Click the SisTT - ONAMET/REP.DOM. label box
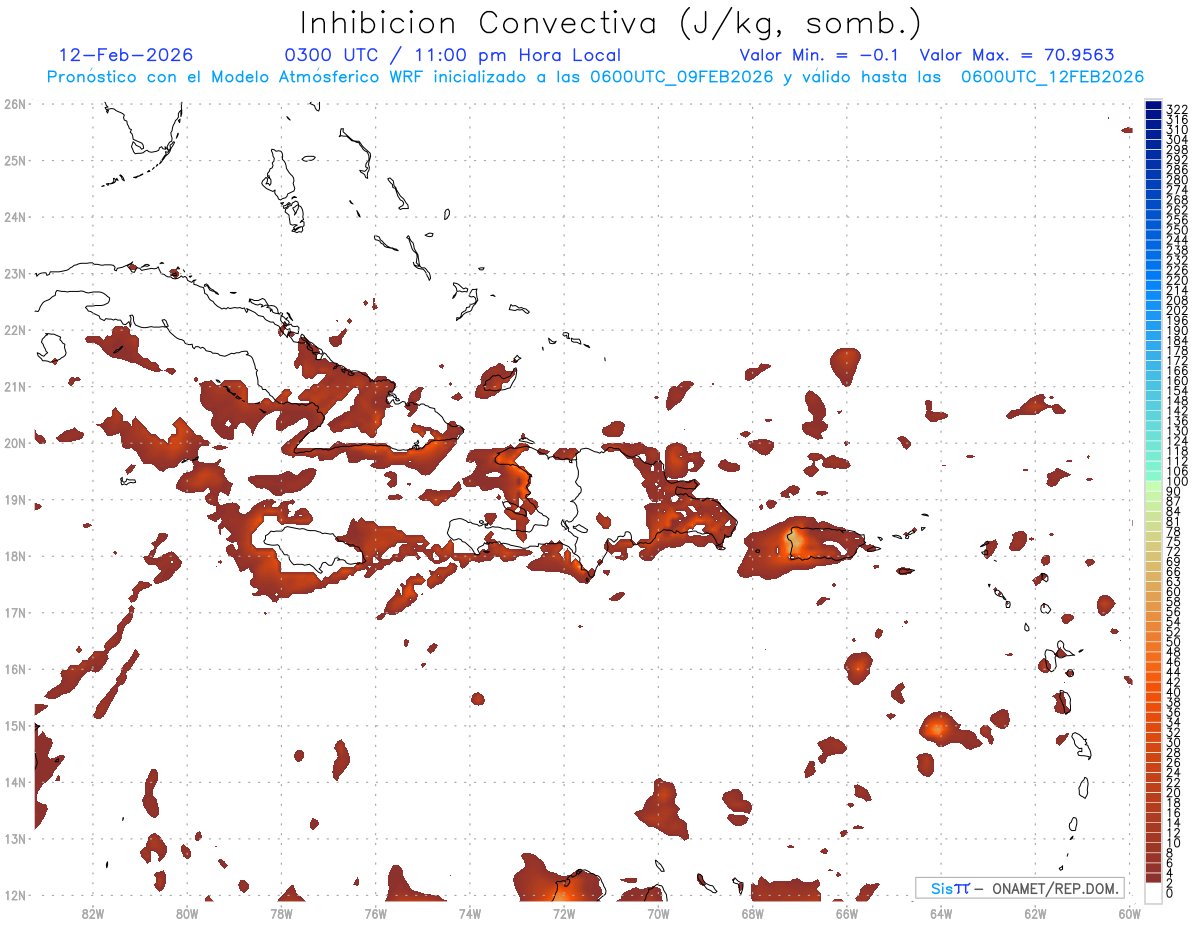Viewport: 1200px width, 927px height. coord(1020,888)
